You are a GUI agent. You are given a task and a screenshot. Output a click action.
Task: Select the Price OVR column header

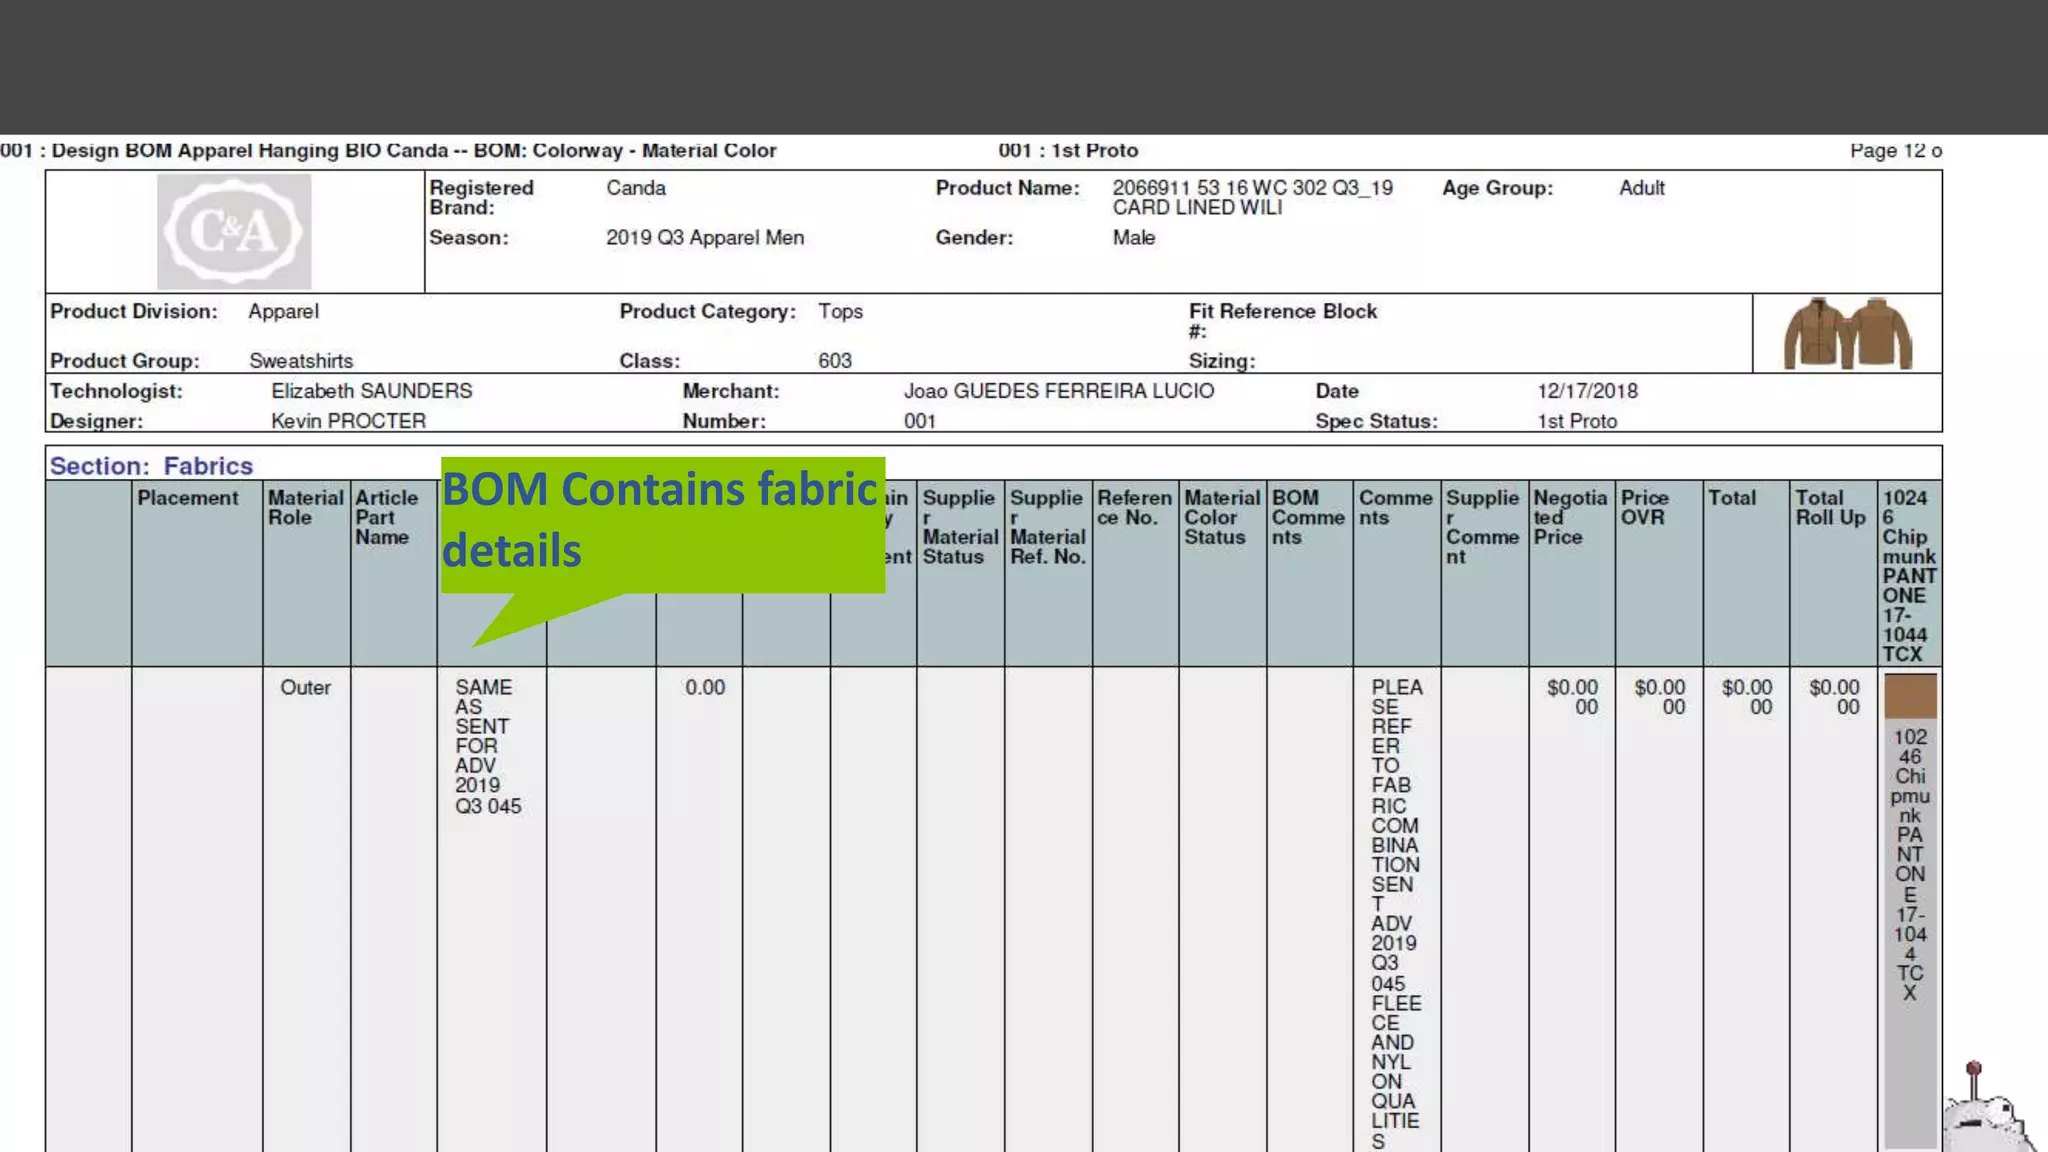(x=1645, y=508)
